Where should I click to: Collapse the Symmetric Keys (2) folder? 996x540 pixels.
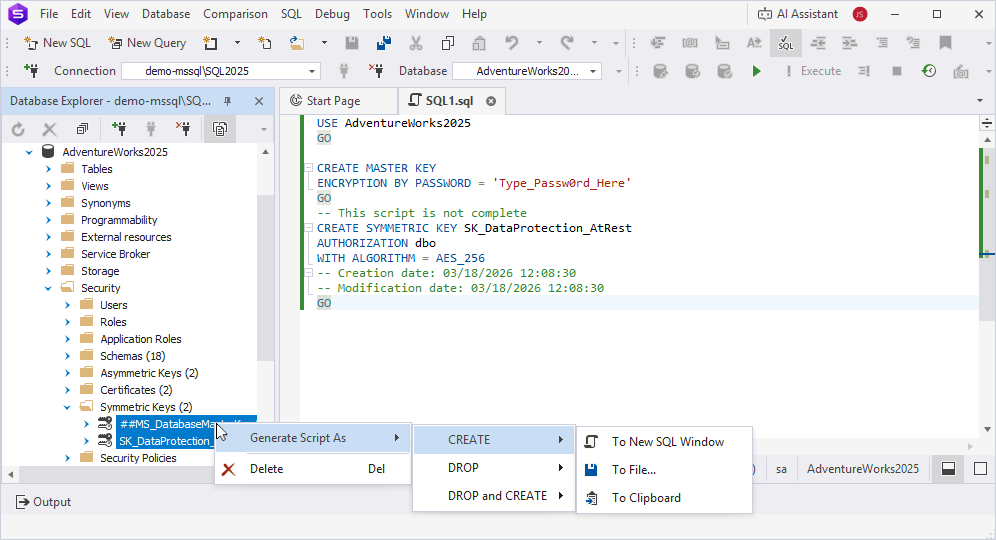coord(68,407)
